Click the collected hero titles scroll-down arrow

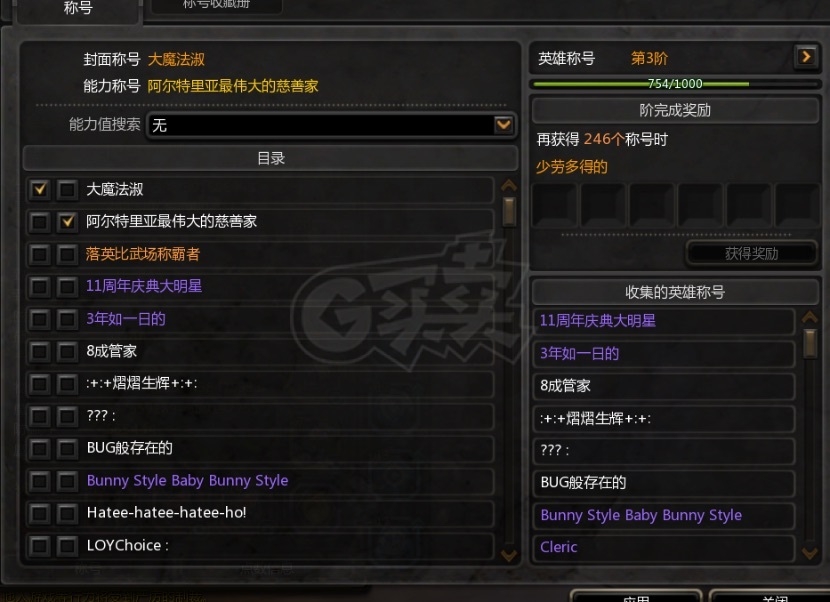(x=810, y=553)
